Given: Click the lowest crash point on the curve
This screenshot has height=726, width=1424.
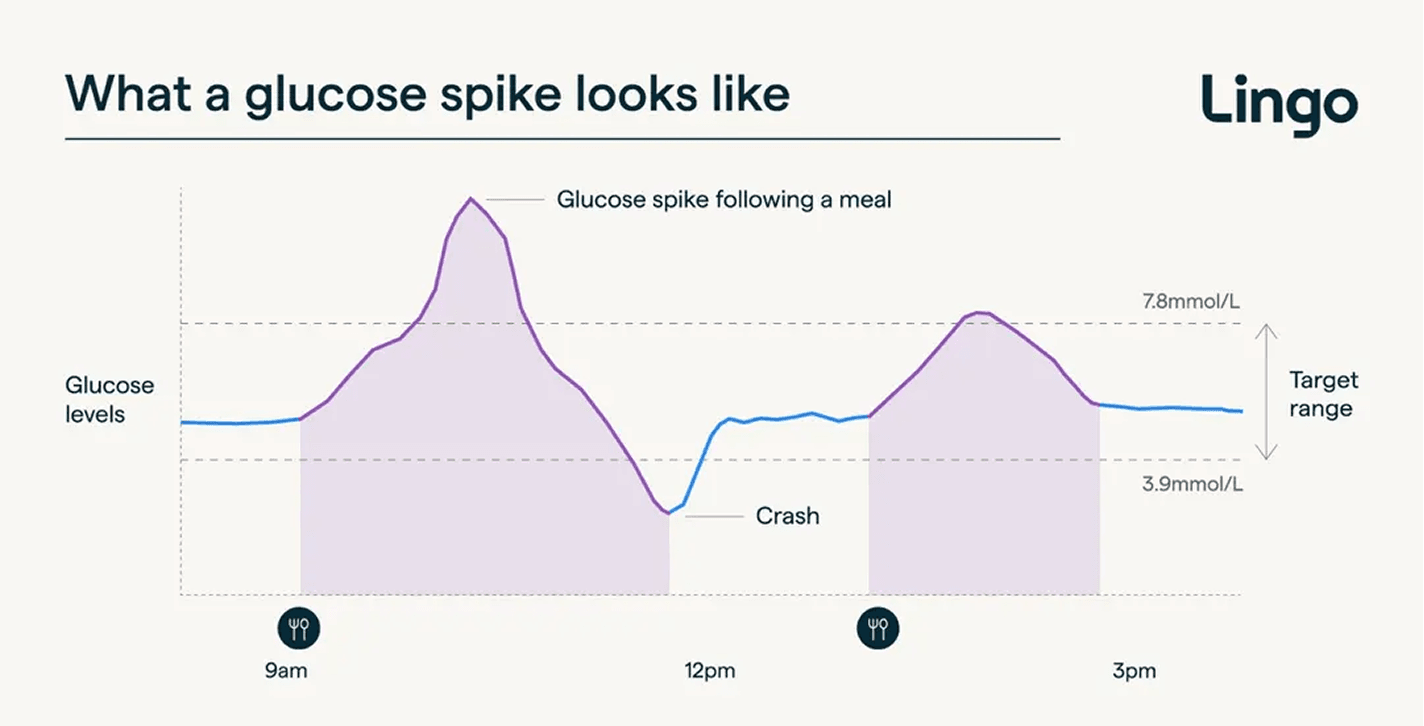Looking at the screenshot, I should [x=667, y=514].
